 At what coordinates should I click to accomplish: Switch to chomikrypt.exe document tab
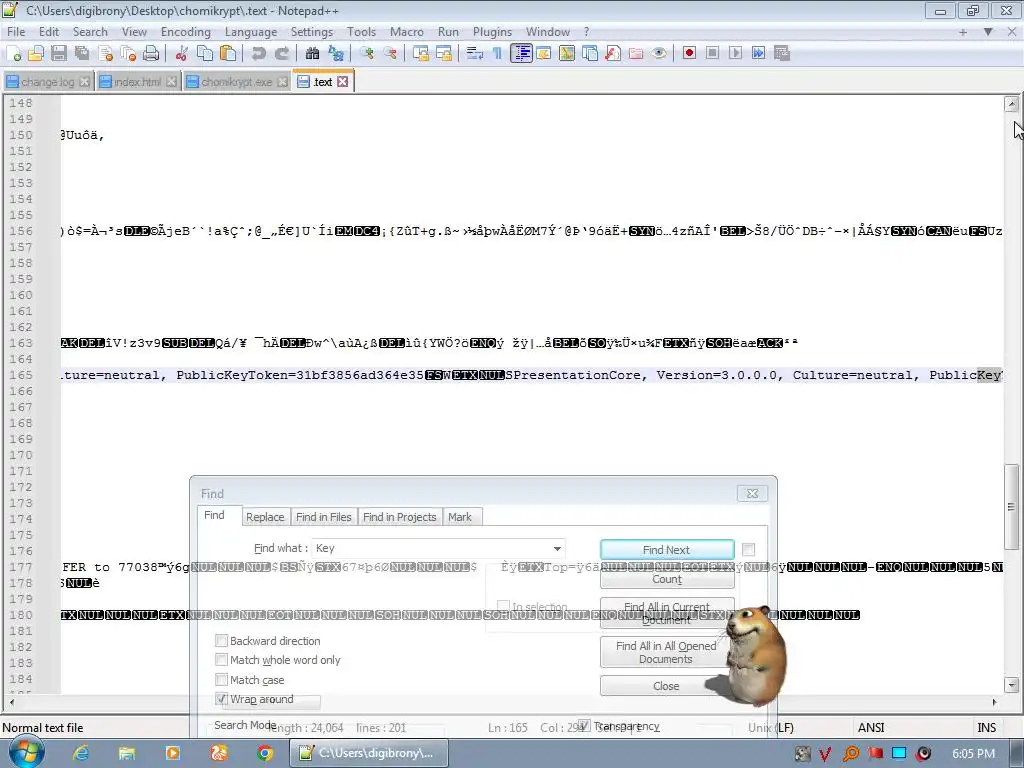[237, 82]
